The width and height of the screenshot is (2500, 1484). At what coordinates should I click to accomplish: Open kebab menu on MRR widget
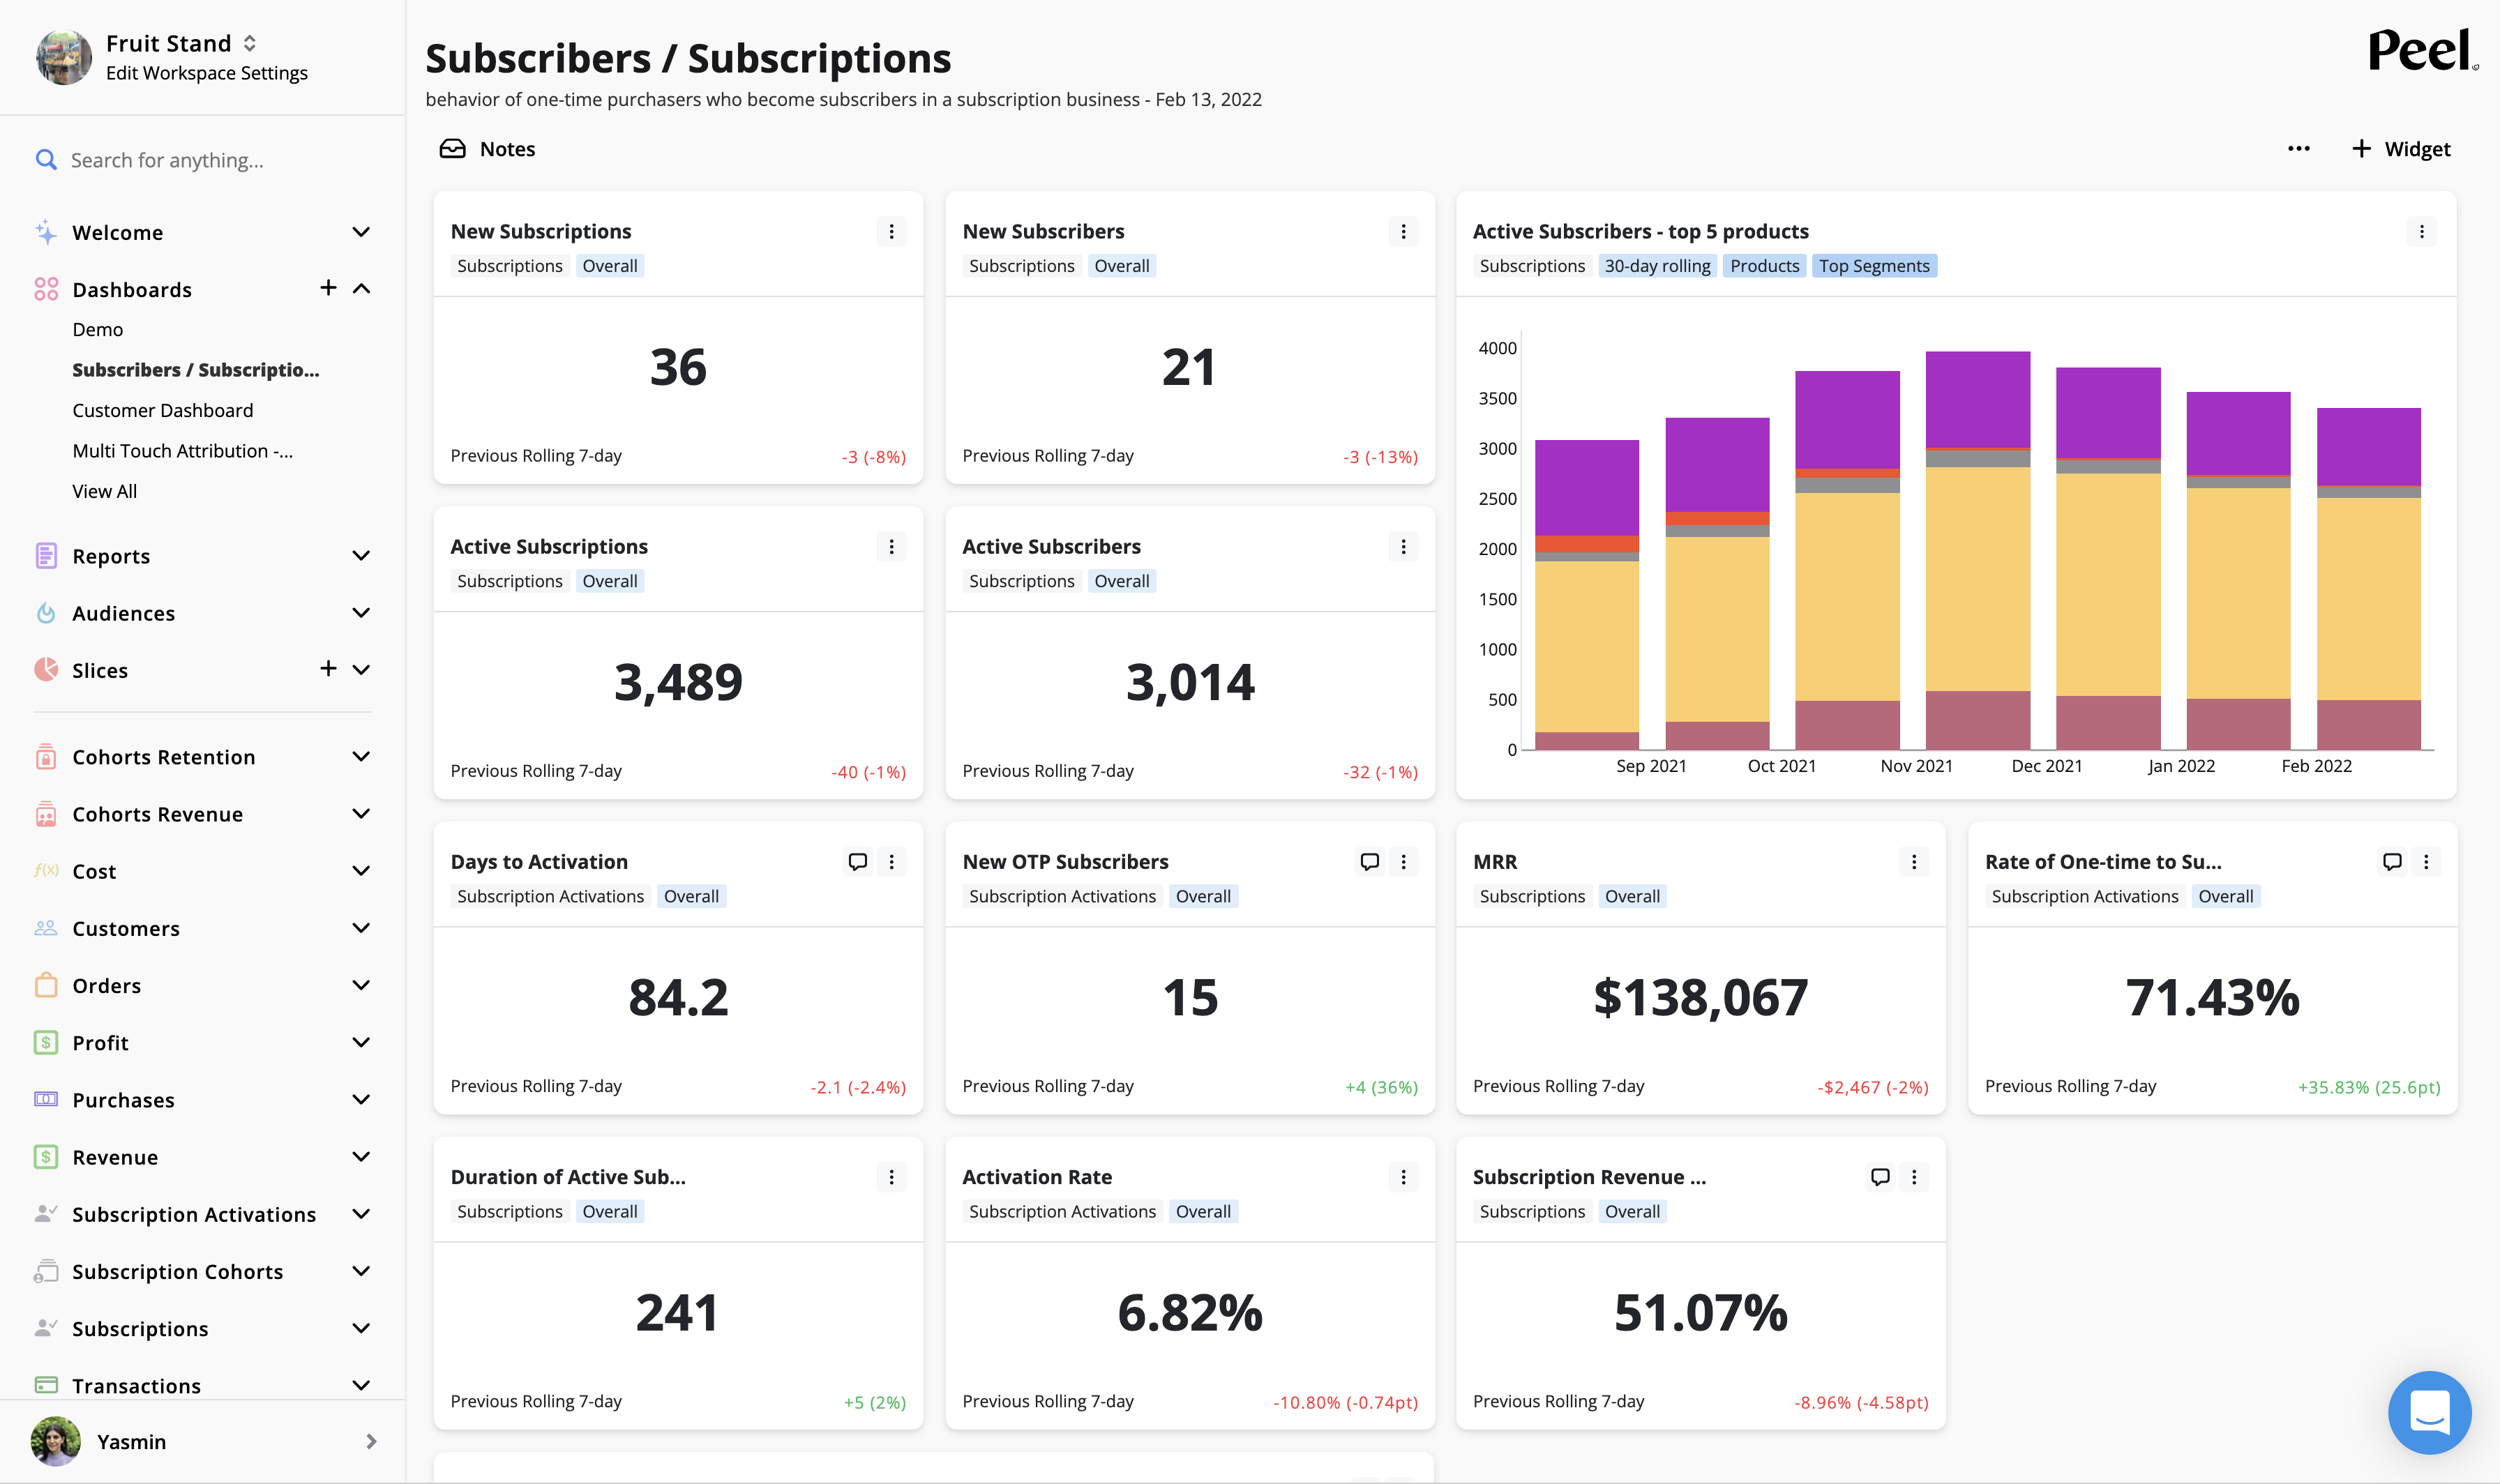point(1914,862)
